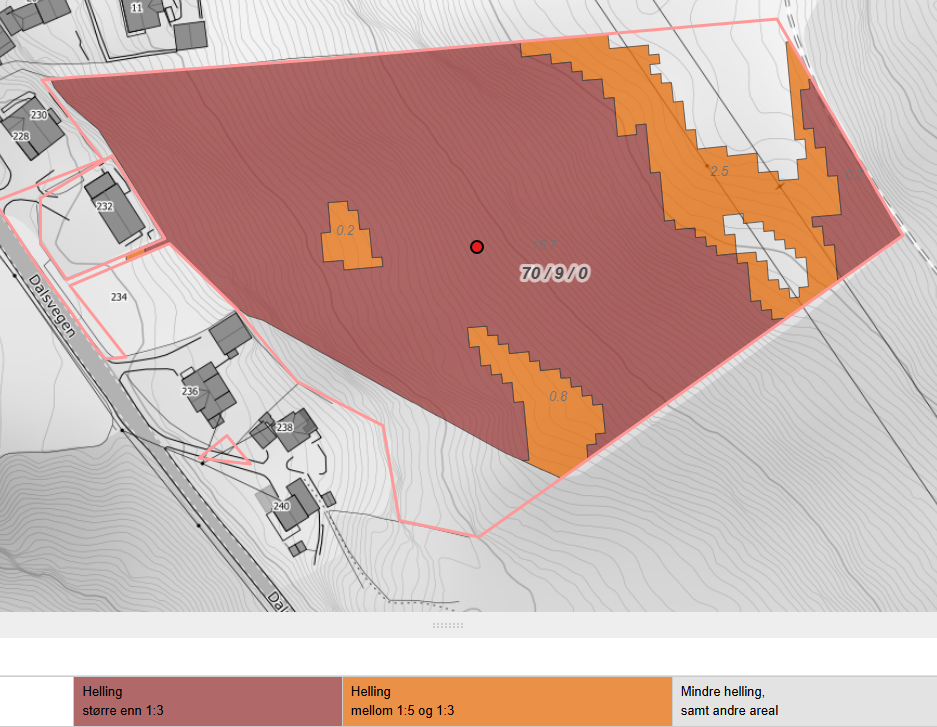Click the grey legend swatch 'Mindre helling, samt andre areal'

tap(804, 701)
